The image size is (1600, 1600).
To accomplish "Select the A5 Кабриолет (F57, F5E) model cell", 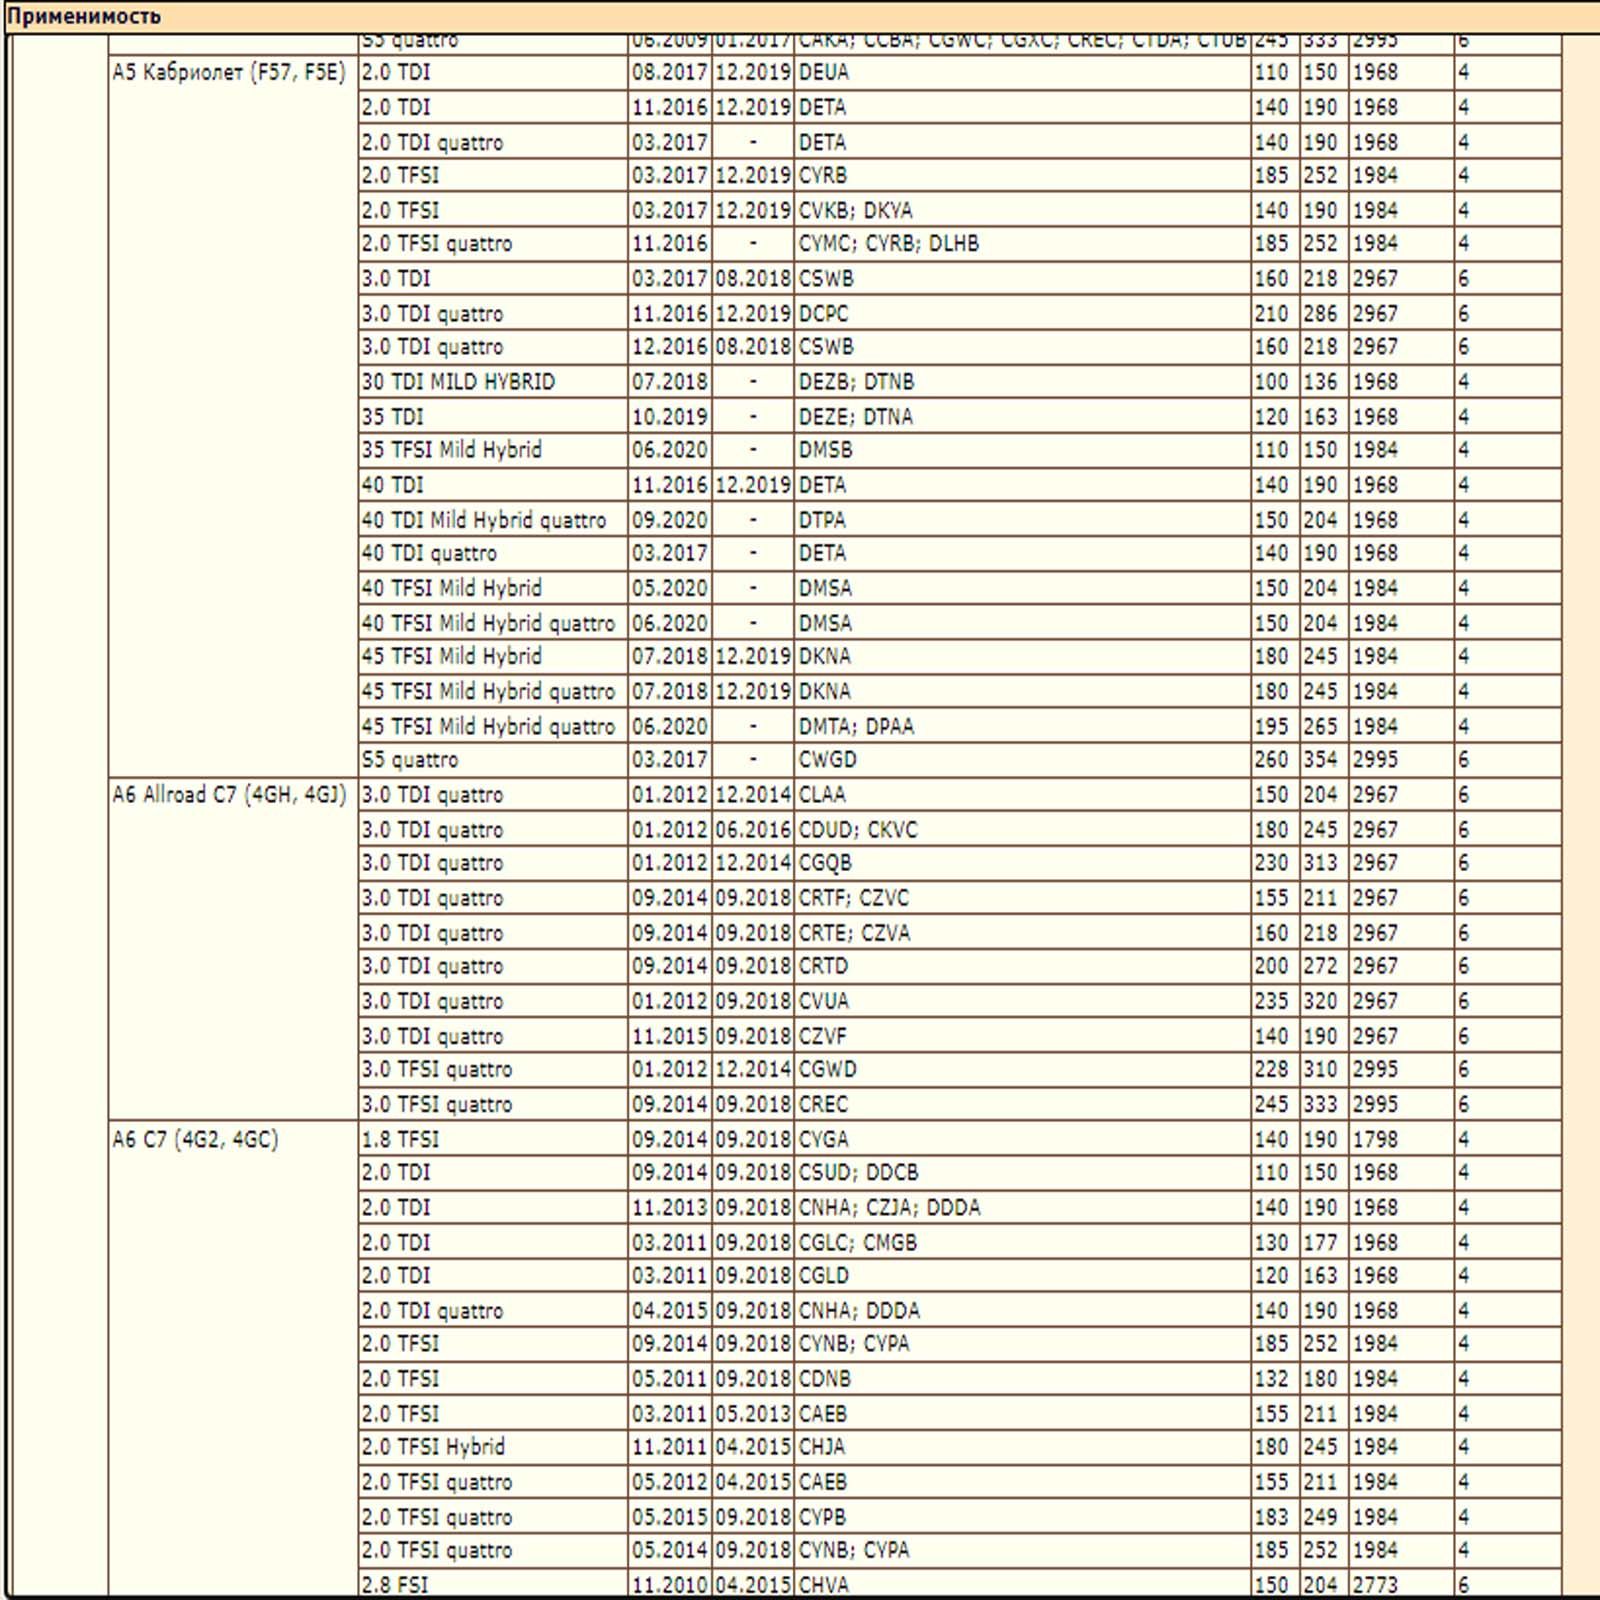I will (x=228, y=72).
